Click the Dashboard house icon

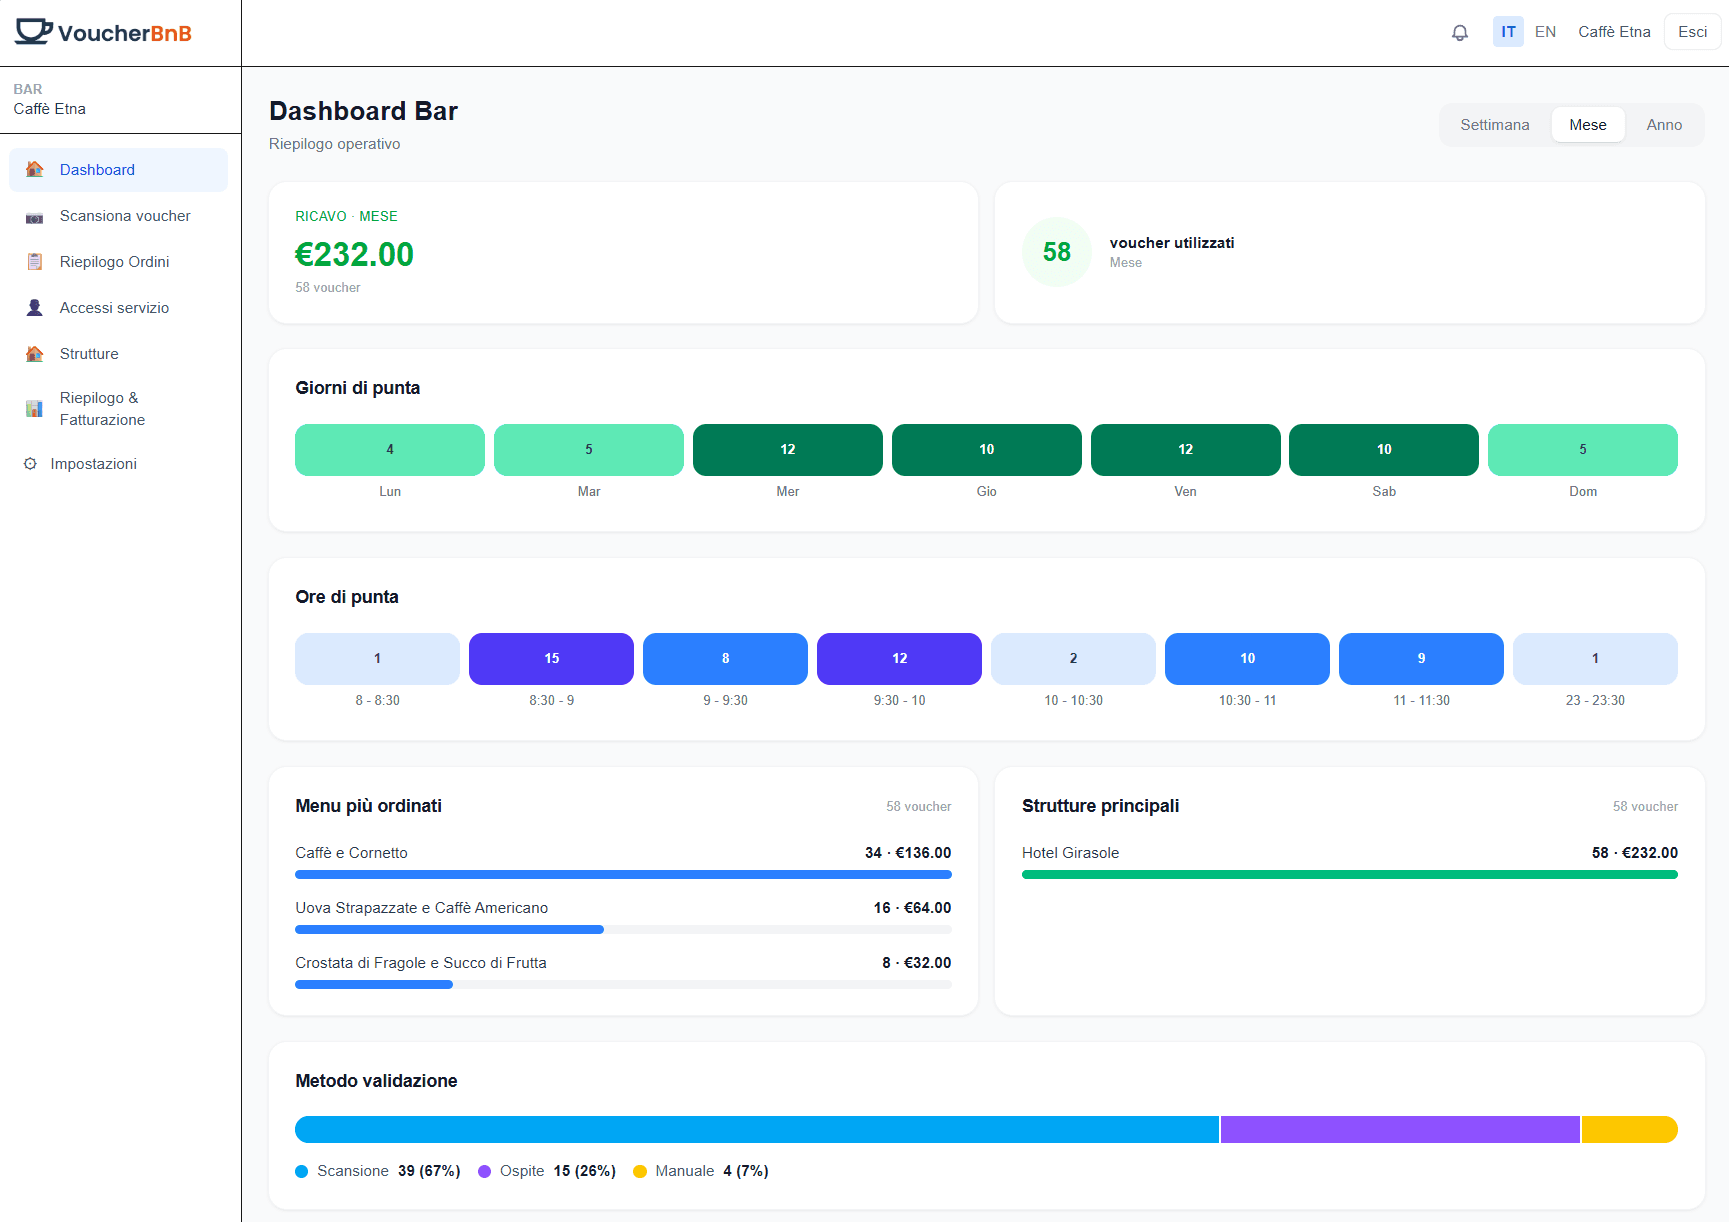click(34, 170)
